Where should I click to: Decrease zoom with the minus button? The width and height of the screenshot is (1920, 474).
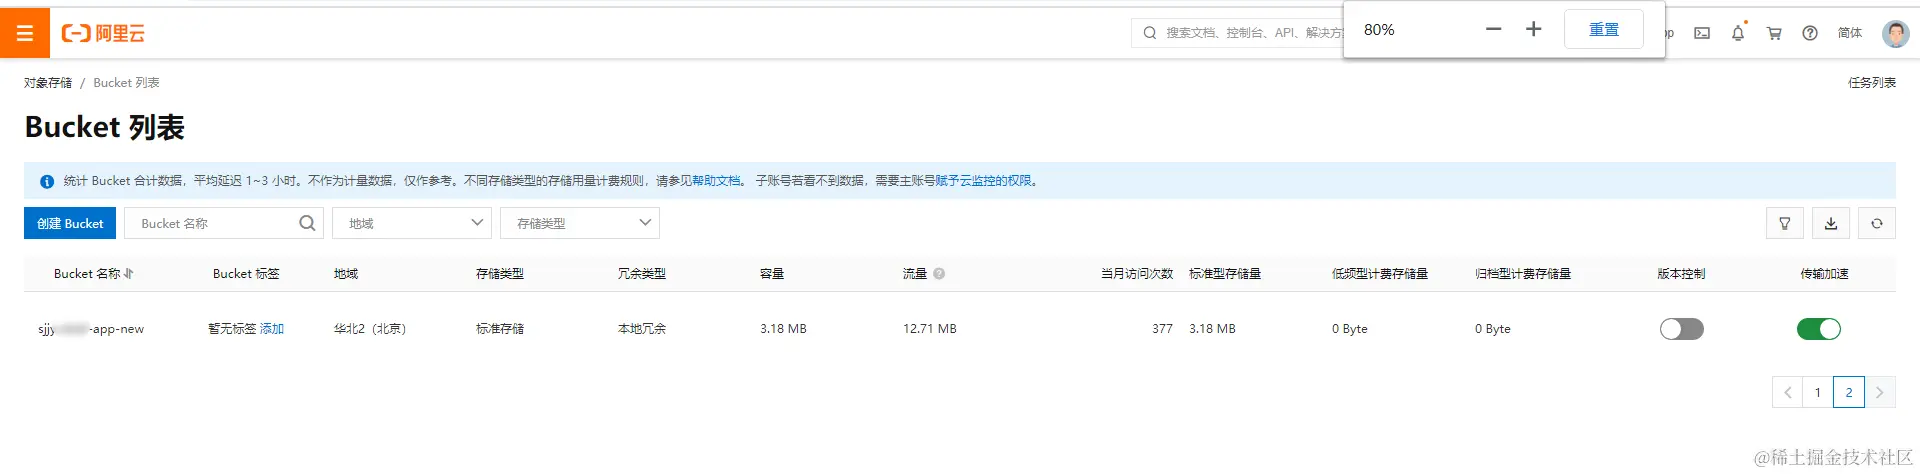[1494, 29]
